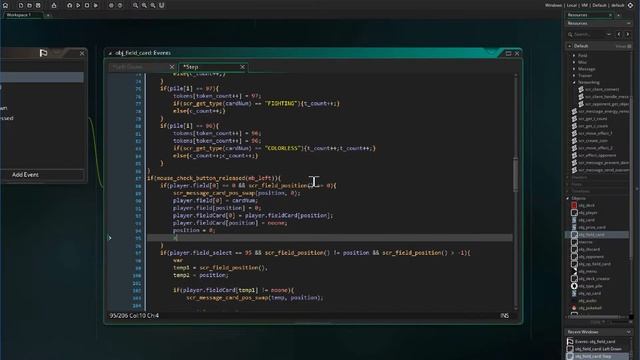Clean the build cache with the toolbar icon
The width and height of the screenshot is (640, 360).
point(96,5)
